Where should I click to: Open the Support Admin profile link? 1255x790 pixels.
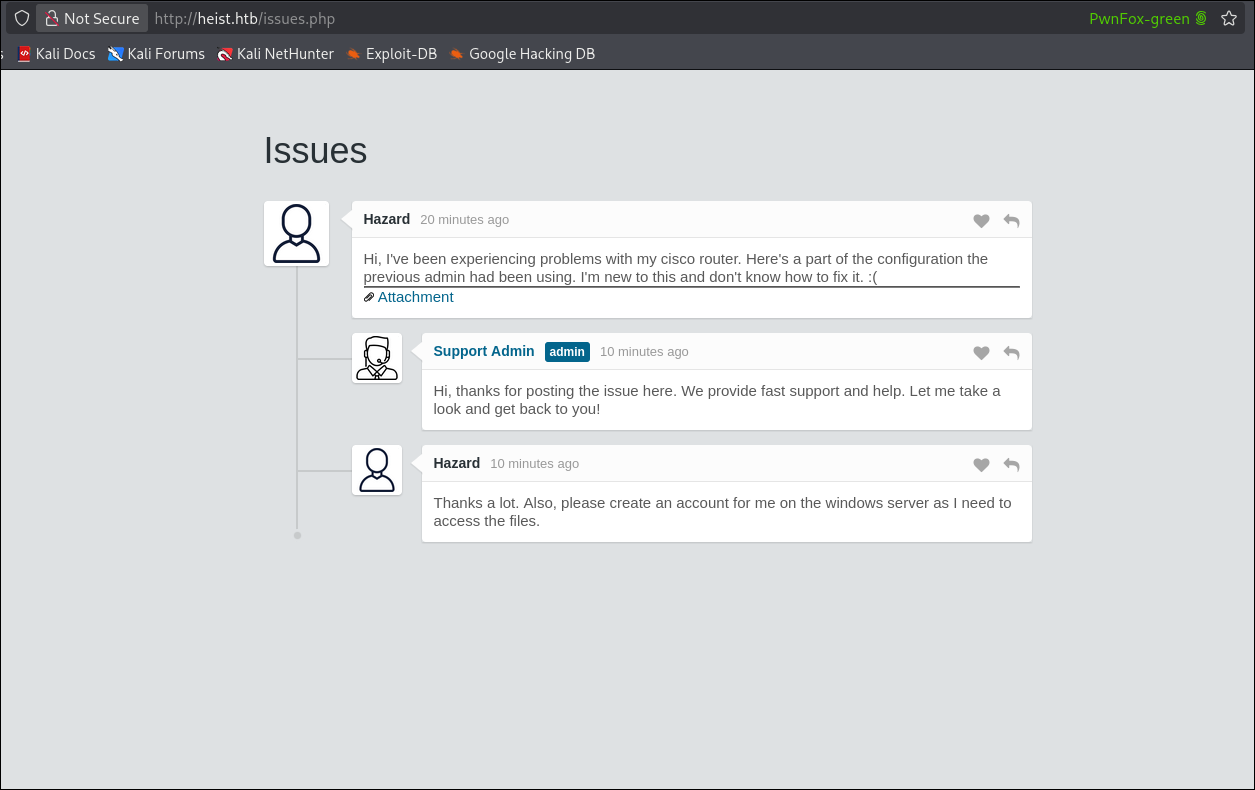pos(484,351)
